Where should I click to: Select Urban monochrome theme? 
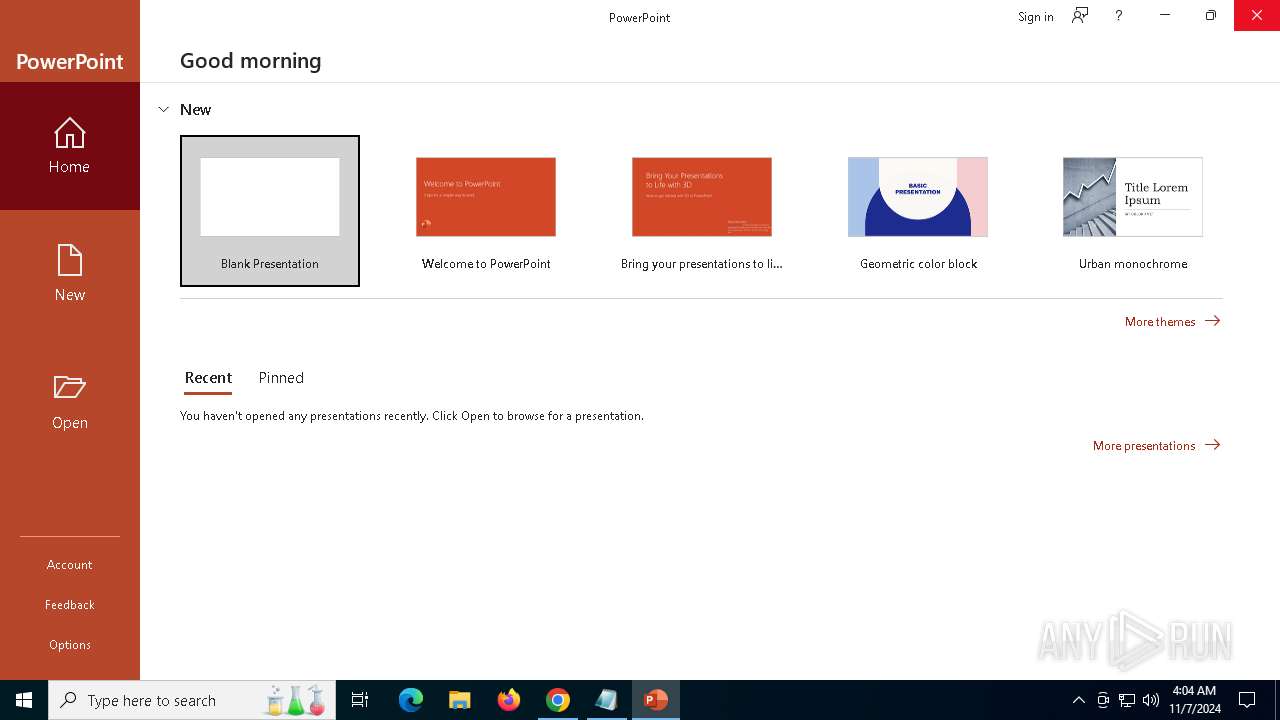point(1133,211)
